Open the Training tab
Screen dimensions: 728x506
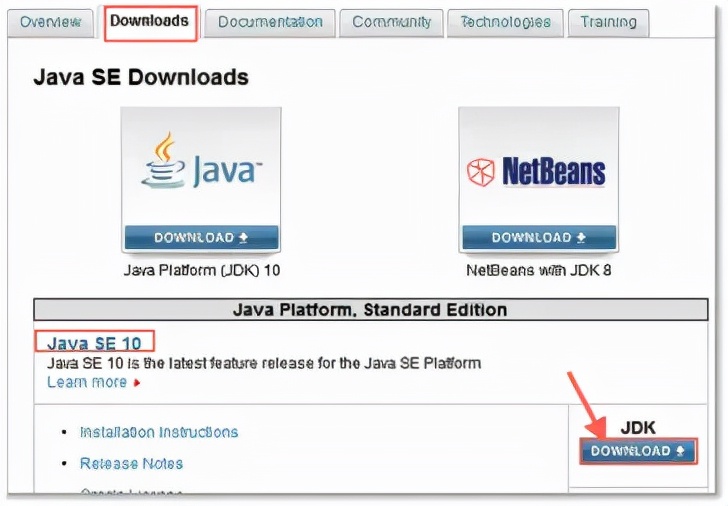tap(608, 22)
